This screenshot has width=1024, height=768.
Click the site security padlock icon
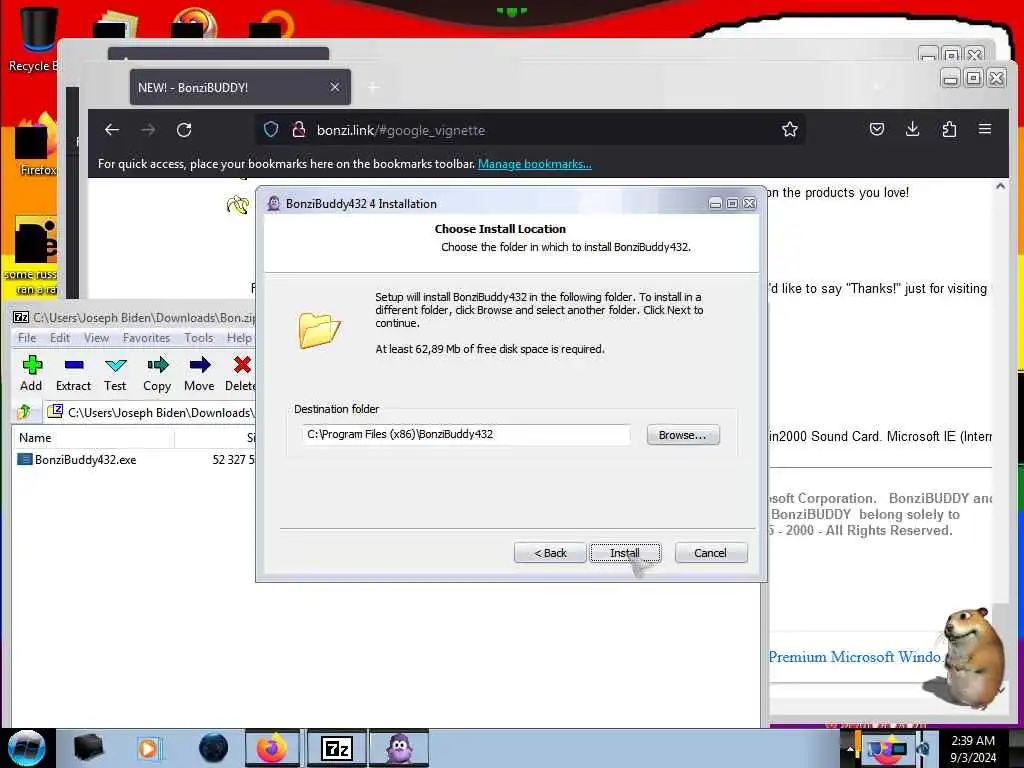click(x=299, y=129)
